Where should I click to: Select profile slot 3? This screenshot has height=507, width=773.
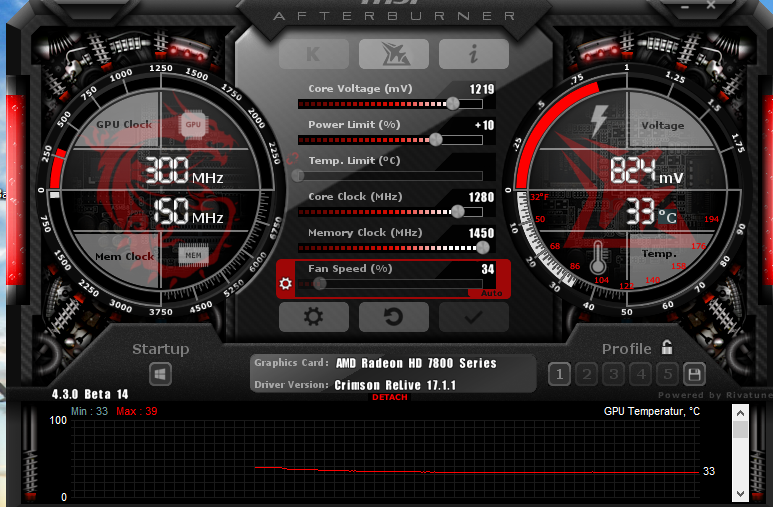pyautogui.click(x=613, y=374)
